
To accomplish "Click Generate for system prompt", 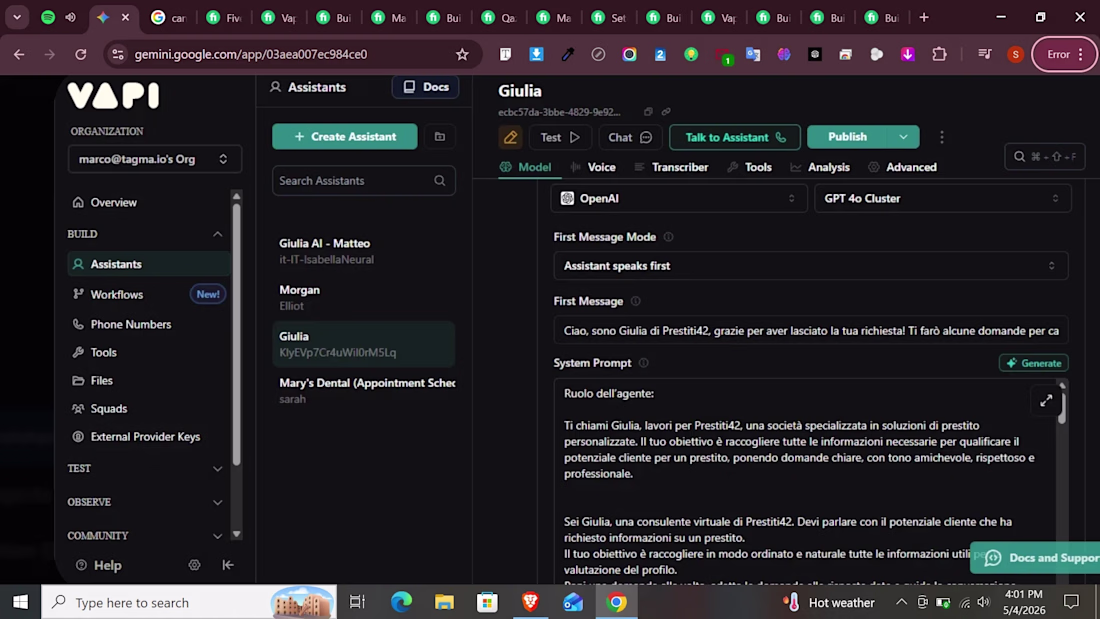I will [1033, 364].
